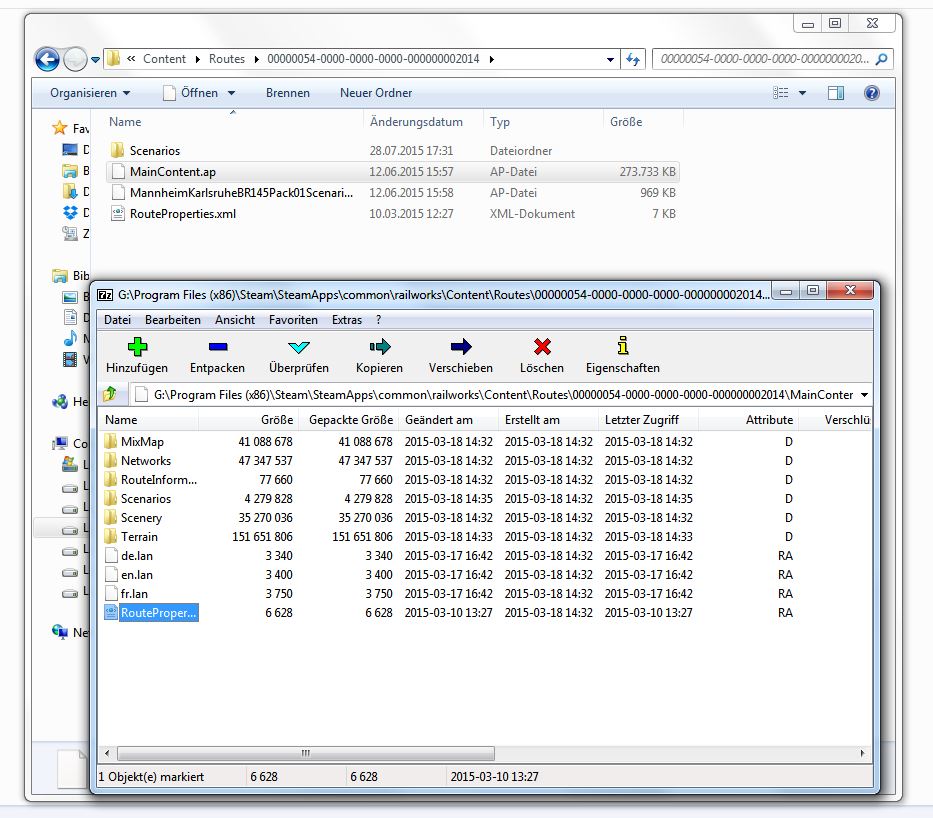Click the Überprüfen test icon
Viewport: 933px width, 818px height.
point(298,347)
